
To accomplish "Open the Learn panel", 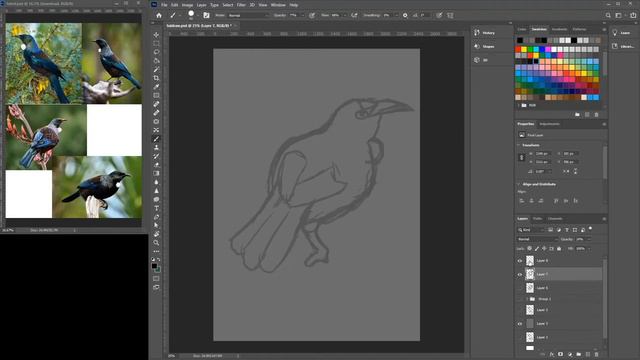I will (x=621, y=33).
